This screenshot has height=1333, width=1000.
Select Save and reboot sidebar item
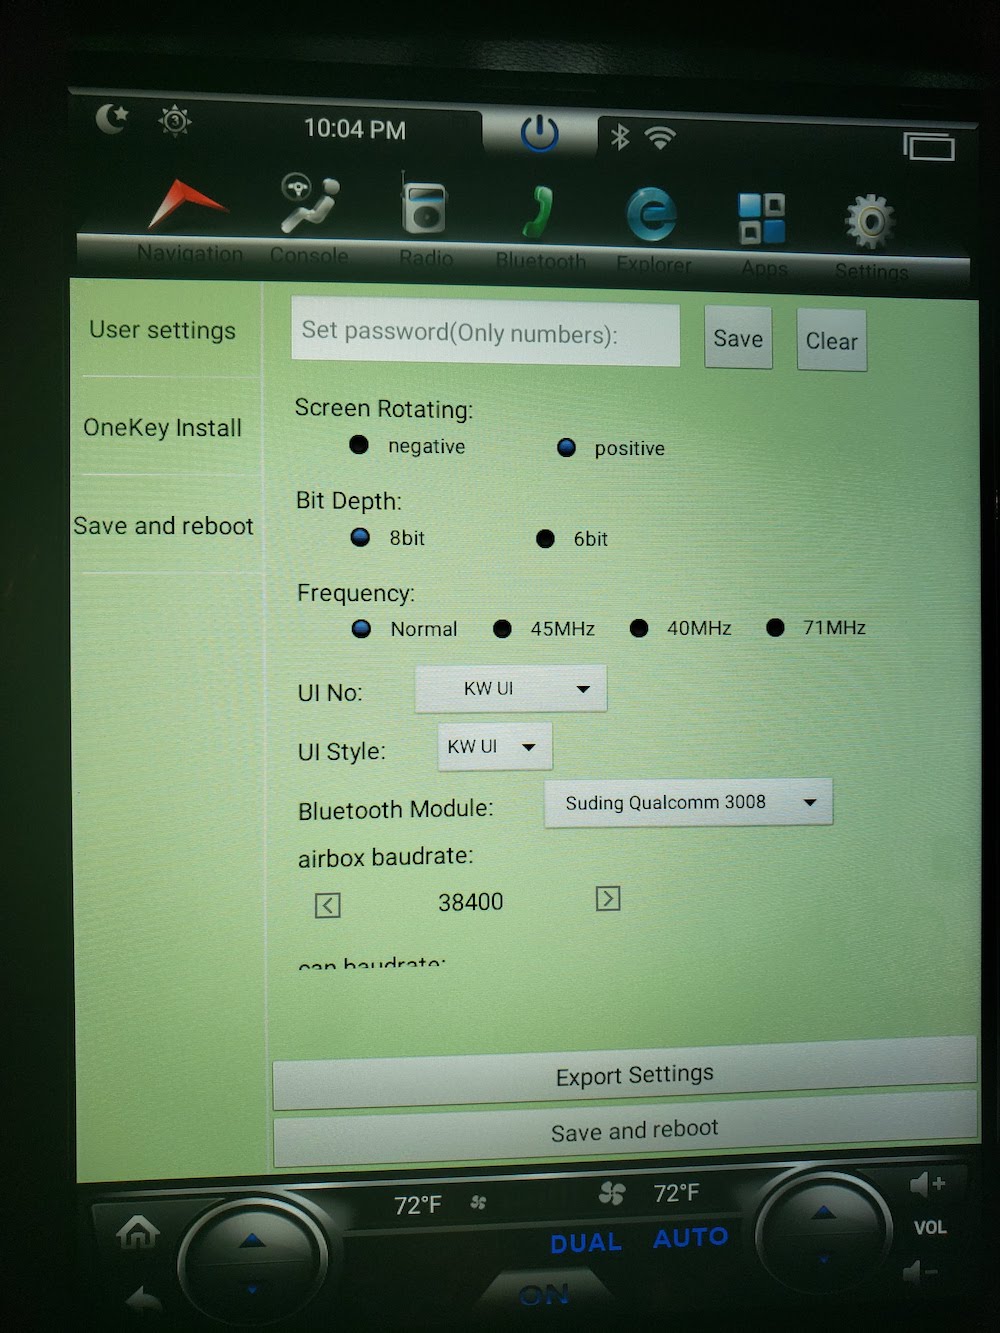[163, 526]
